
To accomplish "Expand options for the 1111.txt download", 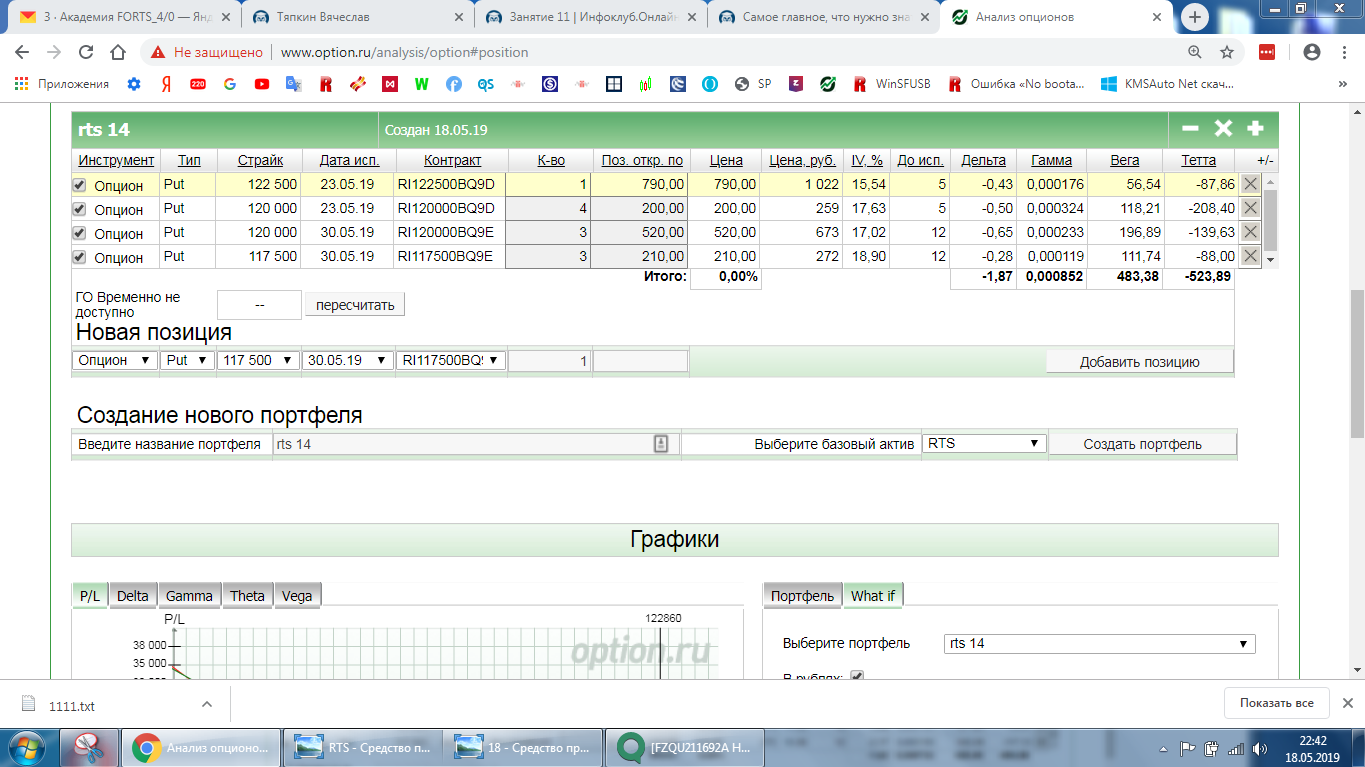I will [x=207, y=704].
